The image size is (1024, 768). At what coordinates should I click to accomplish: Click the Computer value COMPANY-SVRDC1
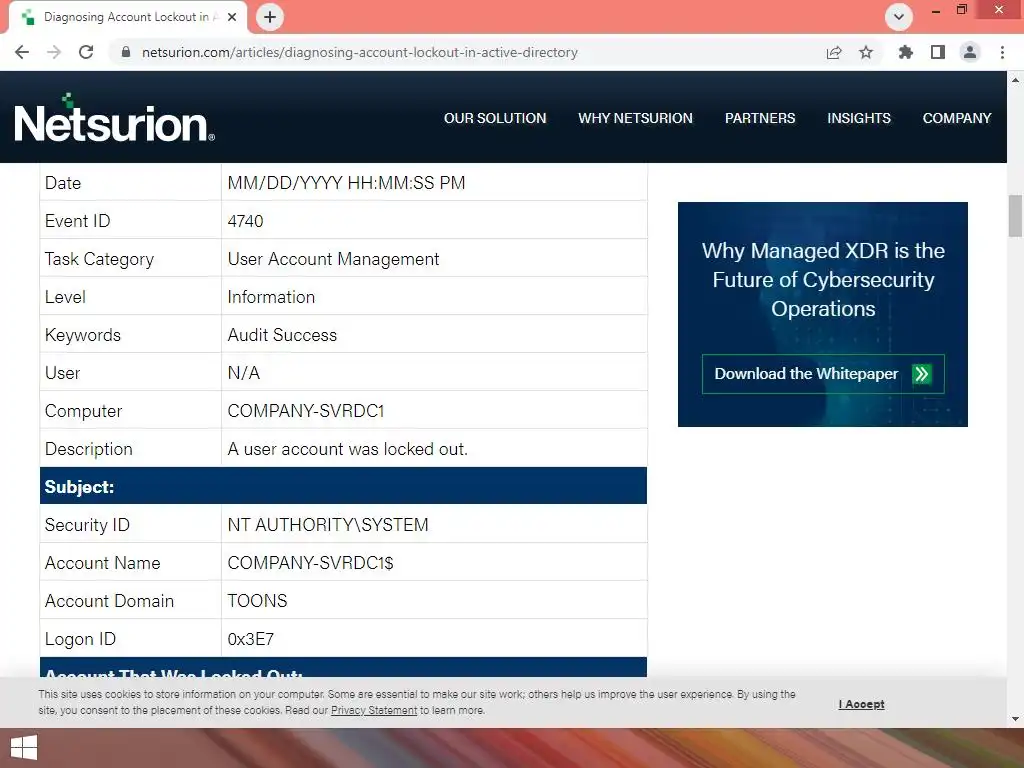tap(306, 411)
